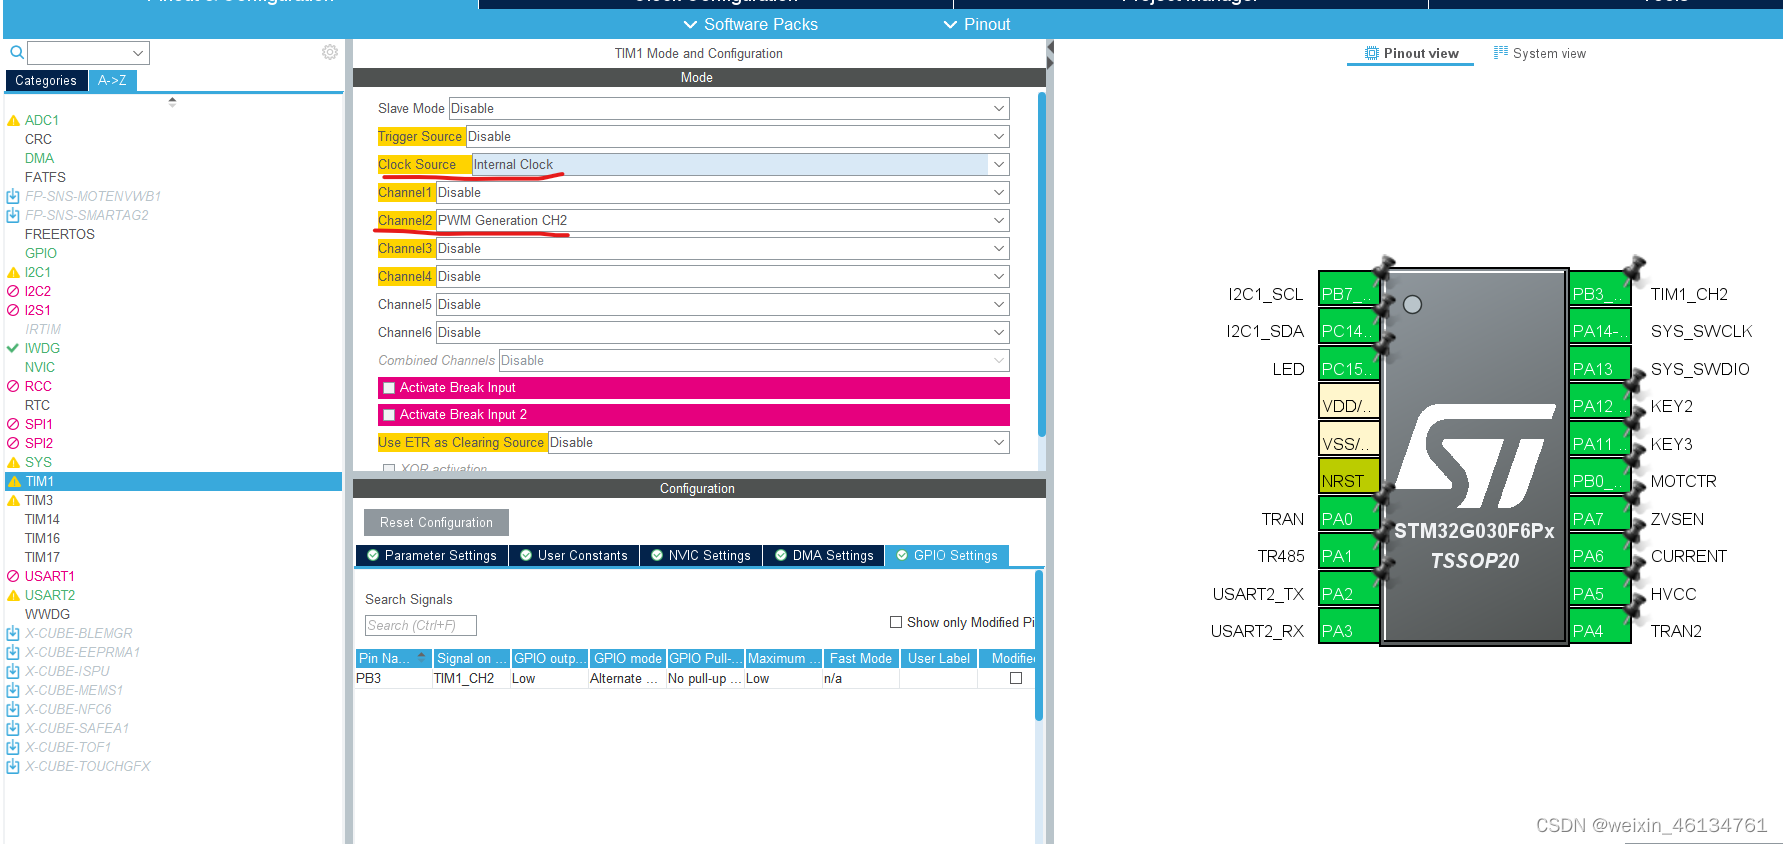
Task: Click the download icon beside X-CUBE-TOUCHGFX
Action: (13, 766)
